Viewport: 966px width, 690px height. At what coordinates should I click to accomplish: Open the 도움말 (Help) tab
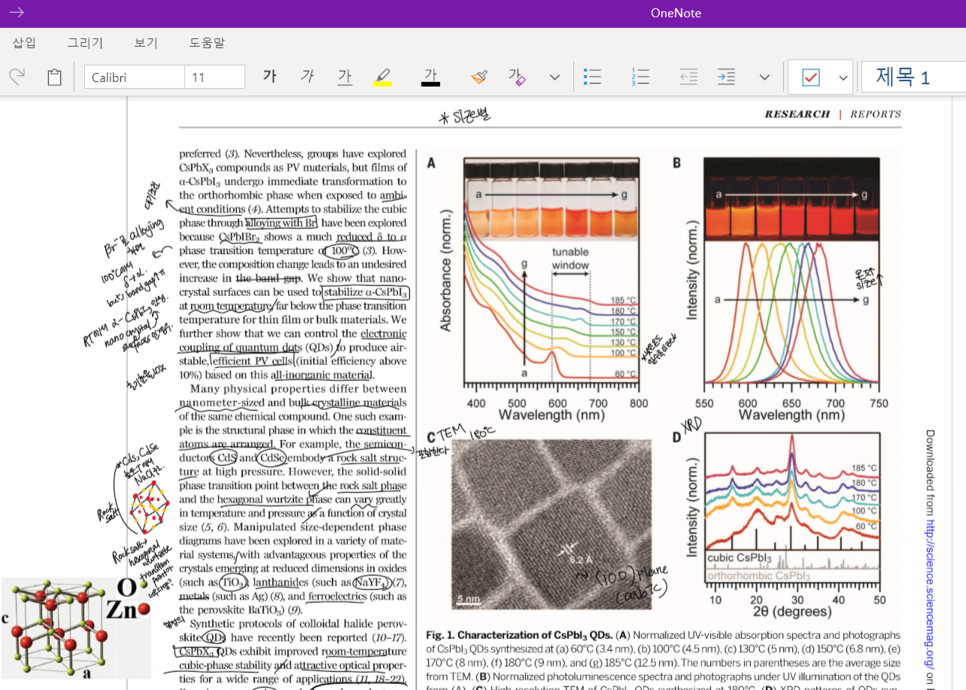[x=207, y=43]
